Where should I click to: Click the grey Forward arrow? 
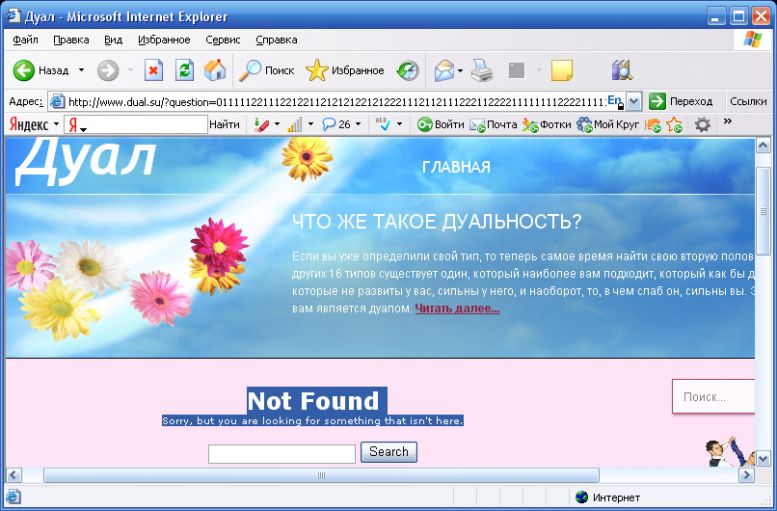pyautogui.click(x=108, y=71)
